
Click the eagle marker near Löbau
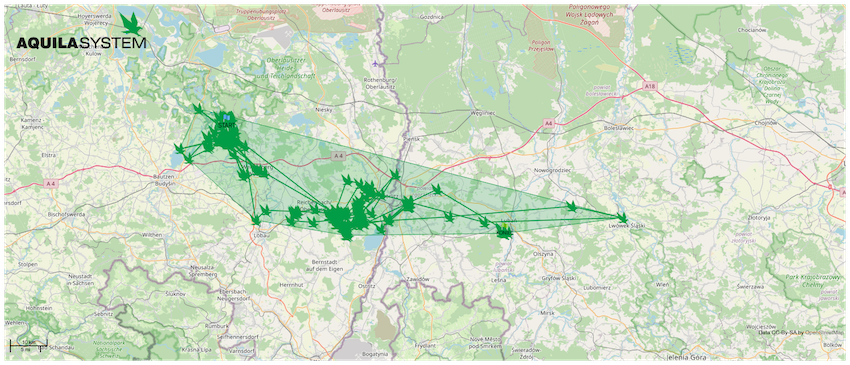tap(256, 220)
